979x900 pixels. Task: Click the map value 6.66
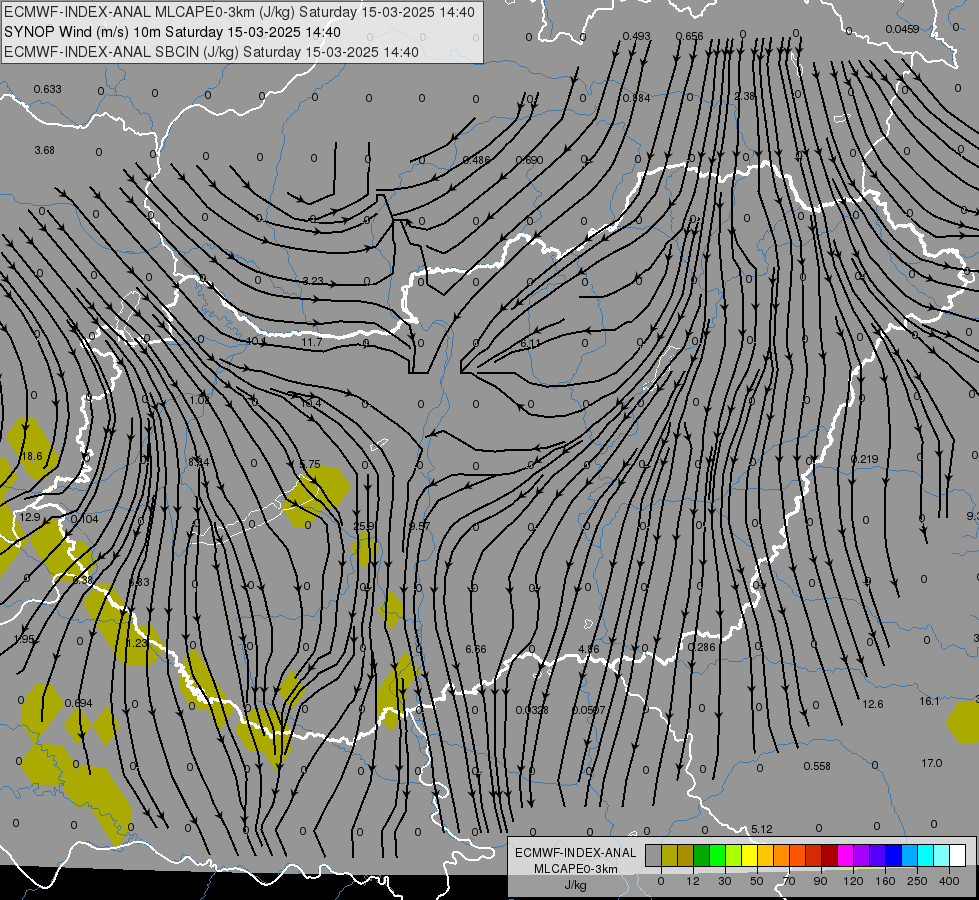click(x=476, y=649)
